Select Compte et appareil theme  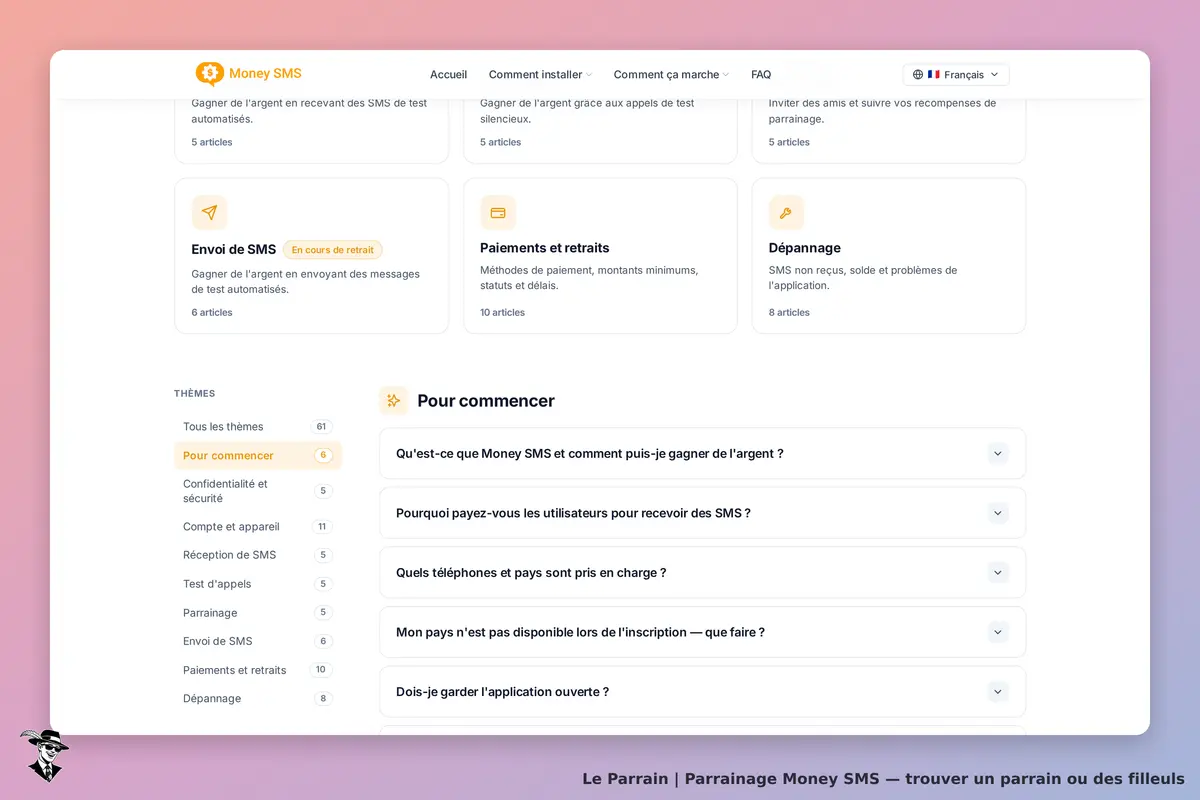258,527
